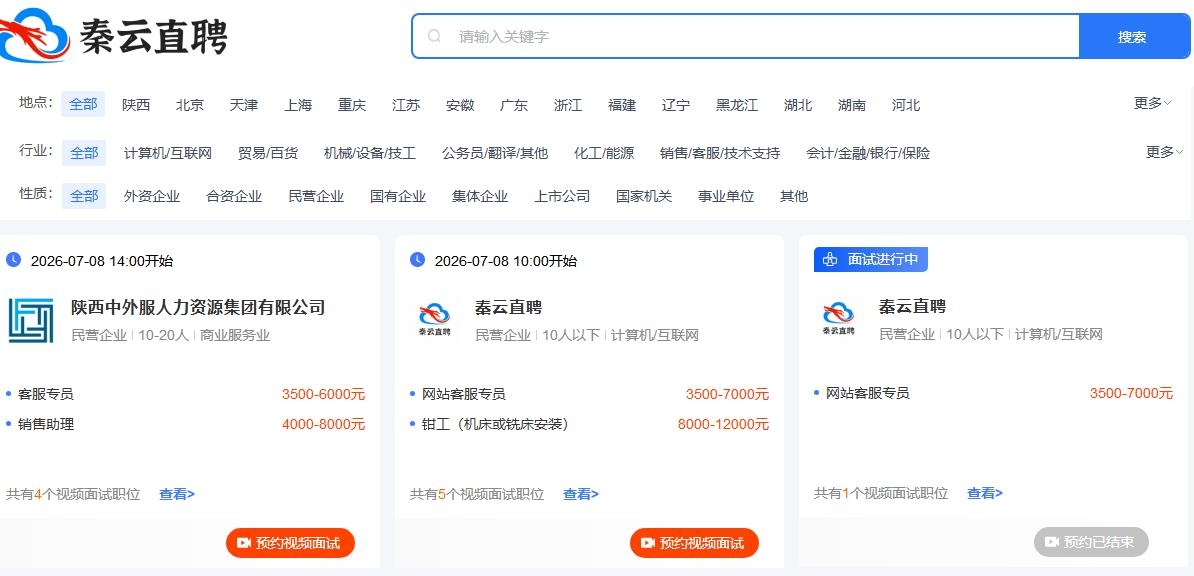The width and height of the screenshot is (1194, 576).
Task: Filter company type by 外资企业
Action: [152, 196]
